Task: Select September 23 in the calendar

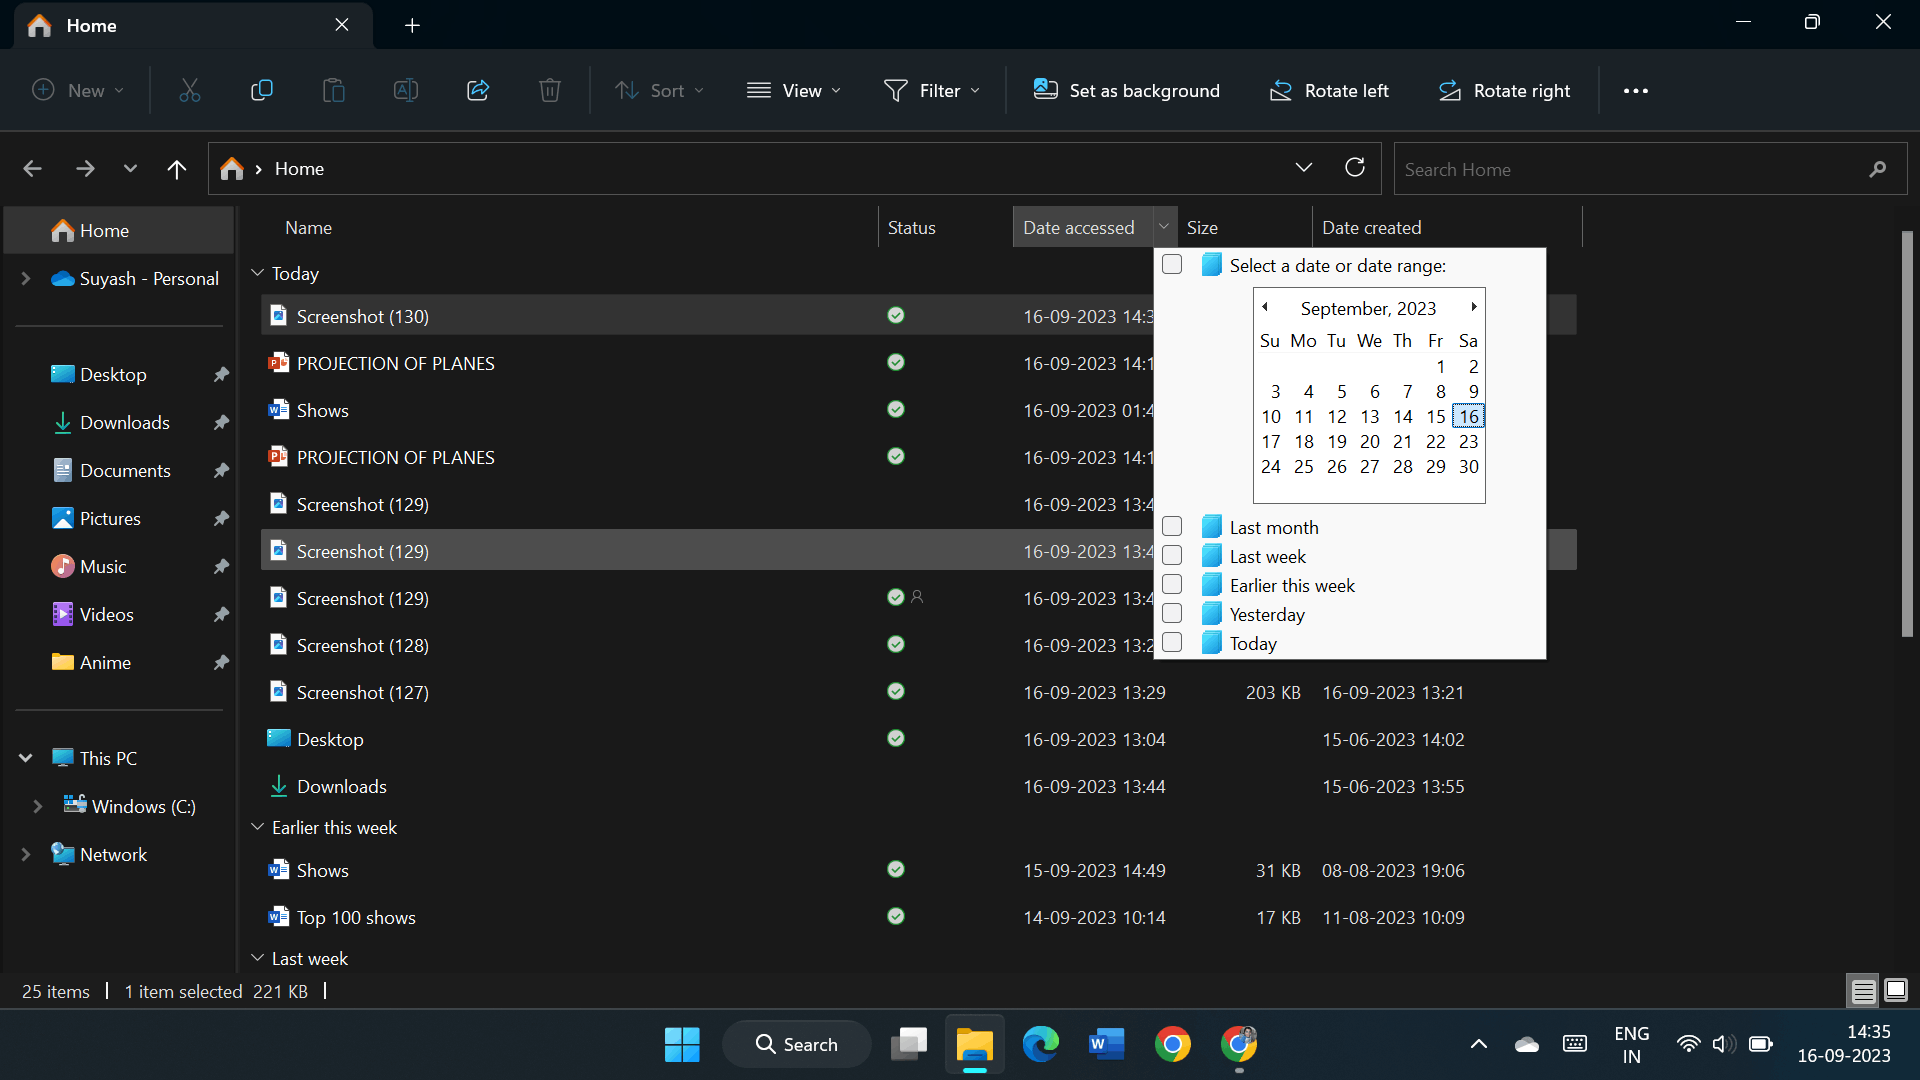Action: (1468, 442)
